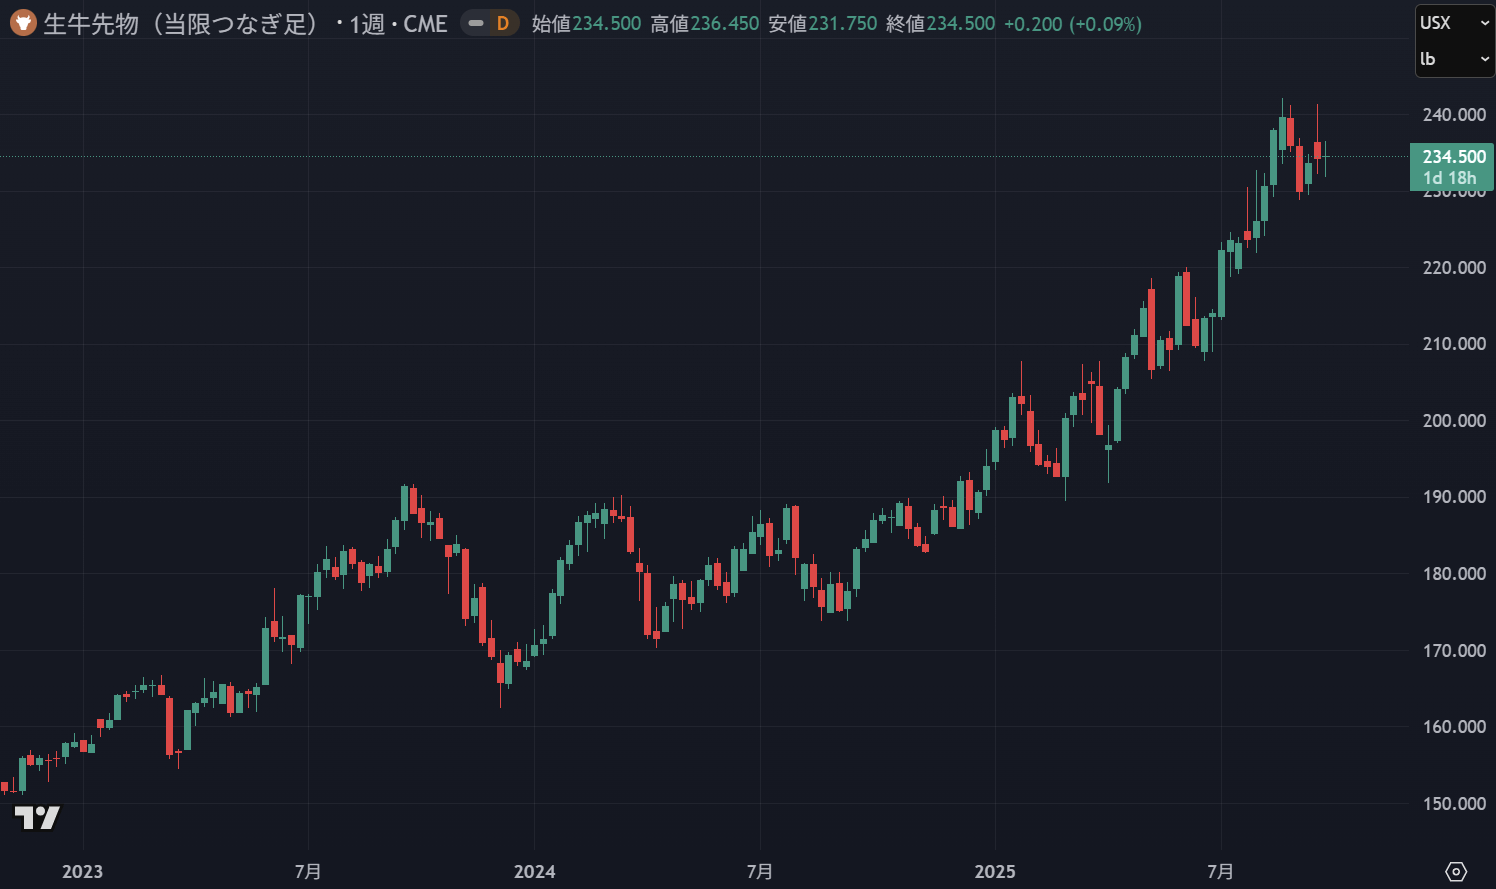Click the 1d 18h bar countdown

click(1449, 178)
